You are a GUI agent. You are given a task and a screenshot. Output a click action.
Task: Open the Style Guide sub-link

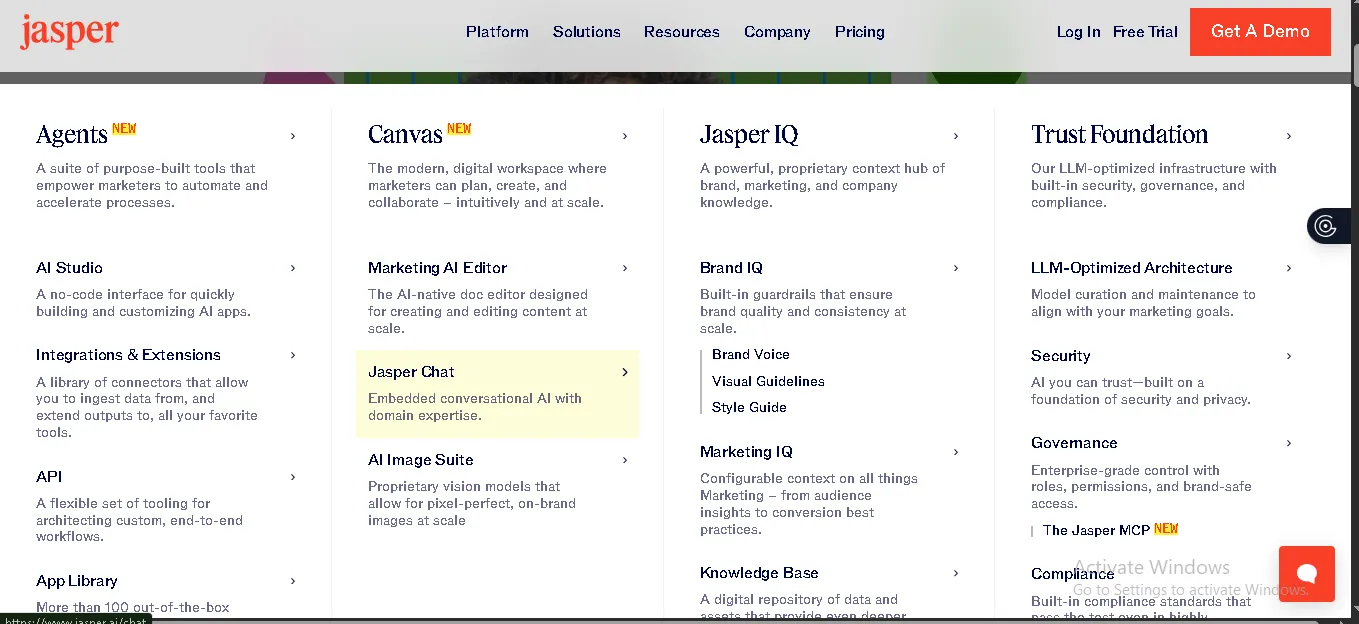tap(749, 407)
